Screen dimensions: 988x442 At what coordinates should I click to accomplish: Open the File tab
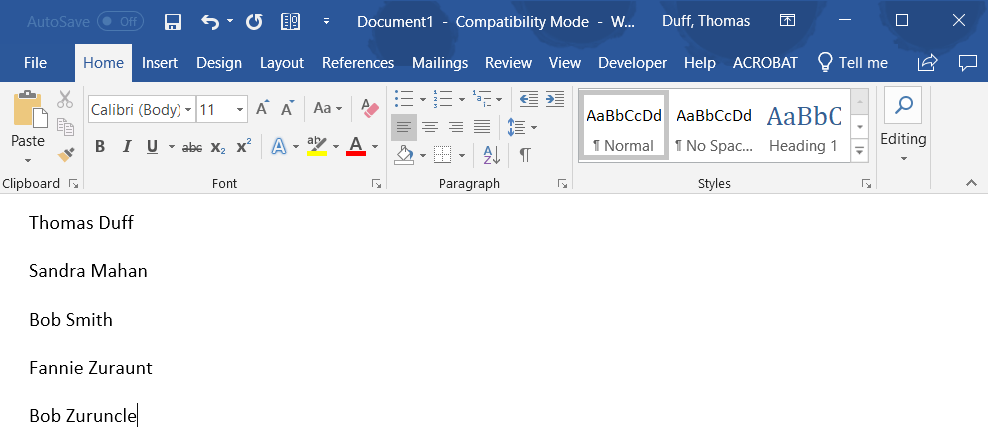[35, 63]
